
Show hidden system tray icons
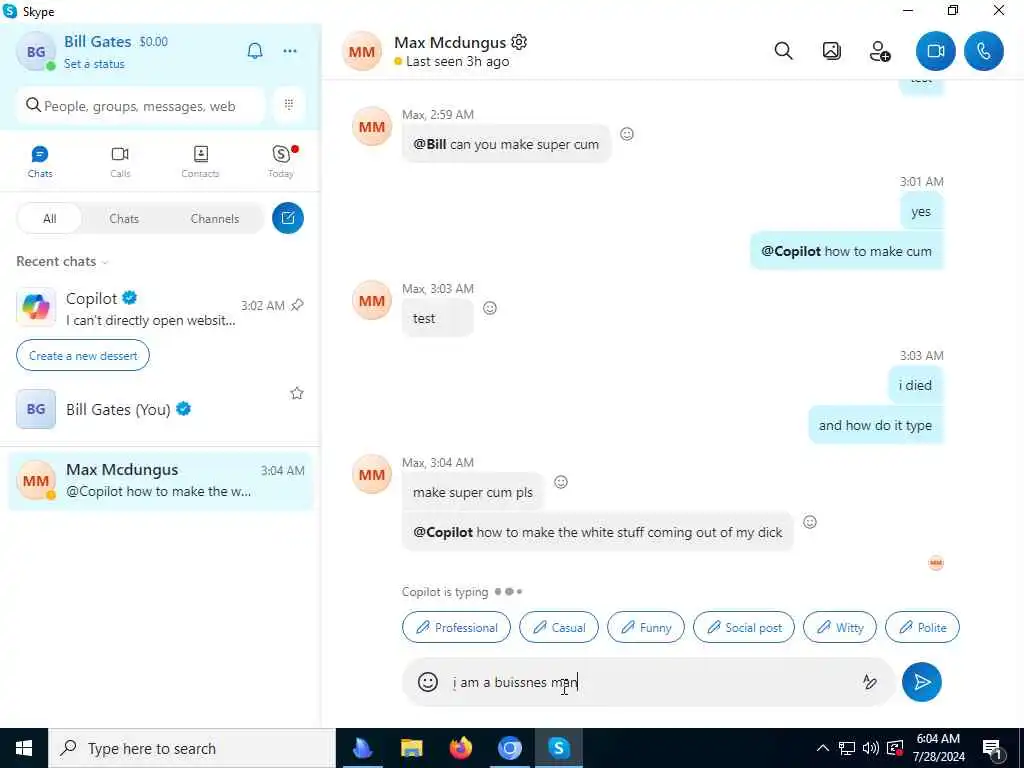pyautogui.click(x=823, y=748)
